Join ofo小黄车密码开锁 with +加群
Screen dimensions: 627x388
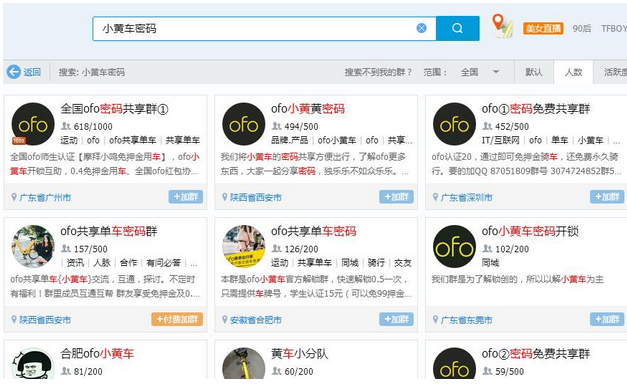[x=607, y=319]
